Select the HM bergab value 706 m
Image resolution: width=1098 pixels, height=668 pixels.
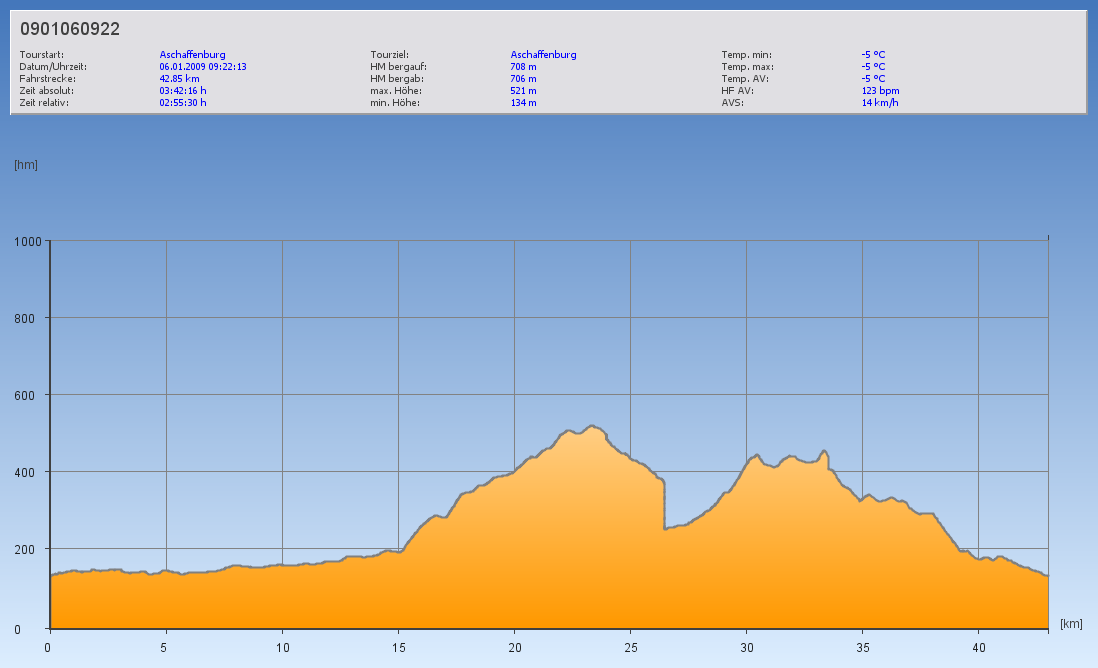coord(523,79)
